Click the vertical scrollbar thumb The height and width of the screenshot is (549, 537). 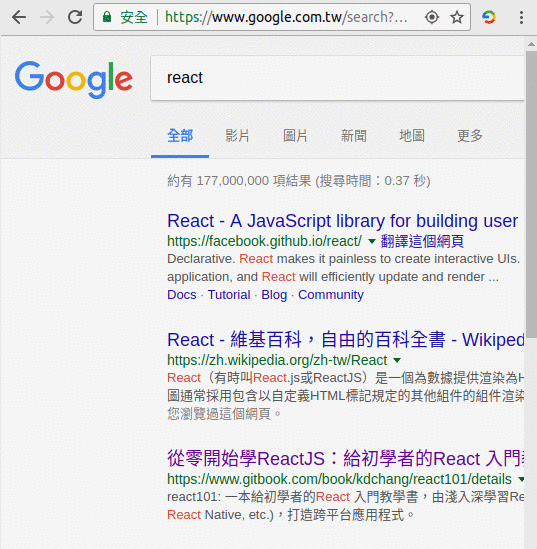(x=531, y=194)
